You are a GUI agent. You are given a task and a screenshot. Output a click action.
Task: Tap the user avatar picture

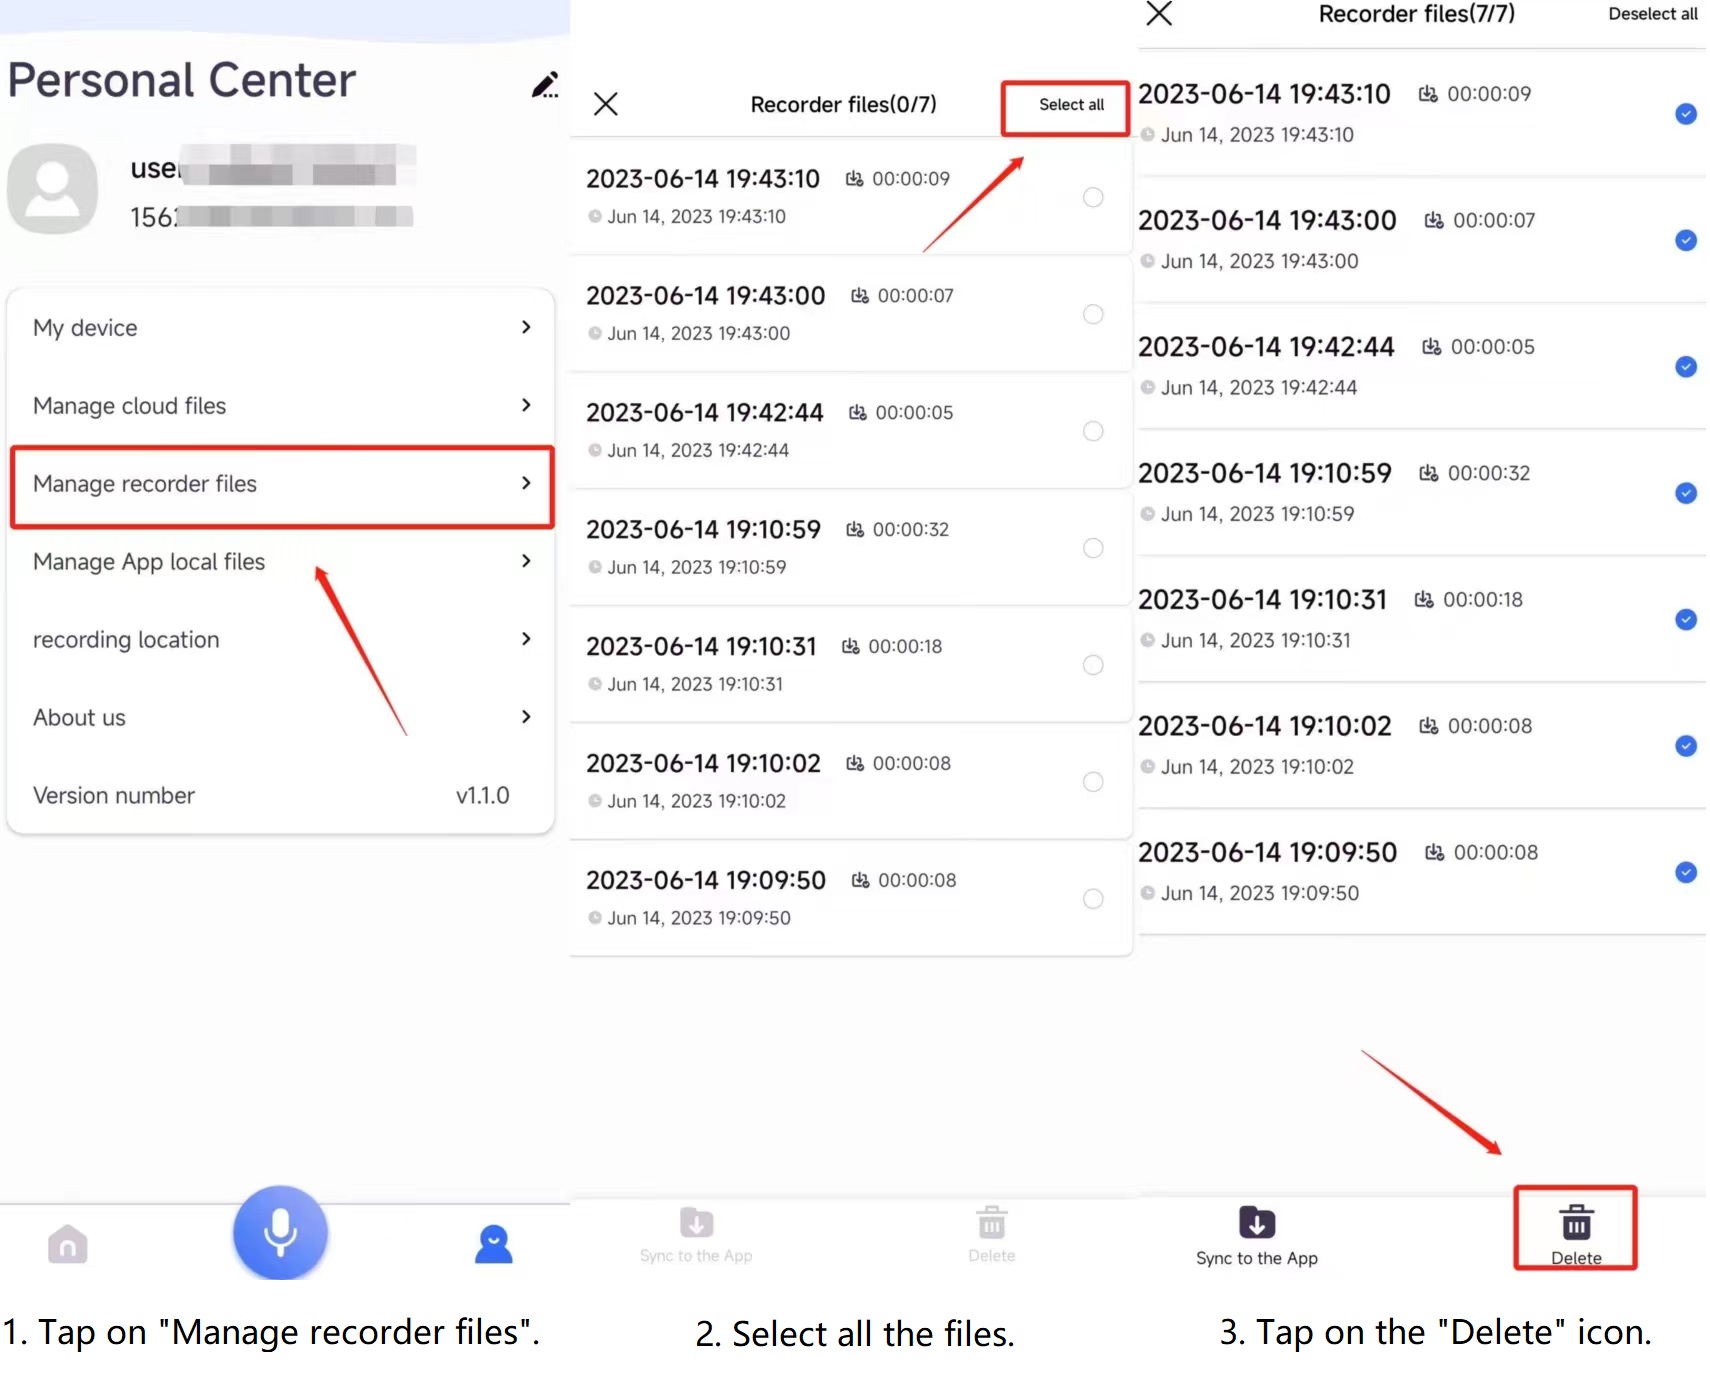pyautogui.click(x=53, y=188)
